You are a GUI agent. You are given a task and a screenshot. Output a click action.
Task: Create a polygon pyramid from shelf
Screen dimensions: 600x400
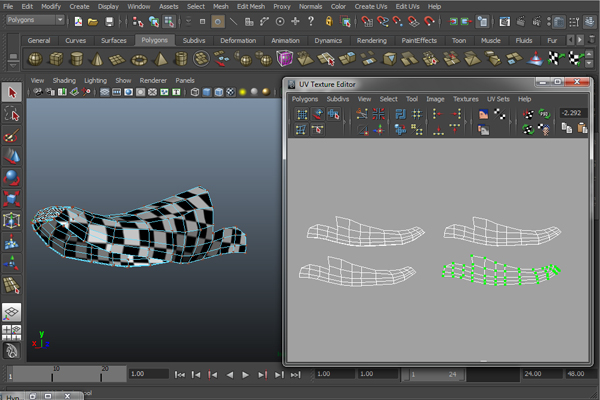click(x=160, y=59)
